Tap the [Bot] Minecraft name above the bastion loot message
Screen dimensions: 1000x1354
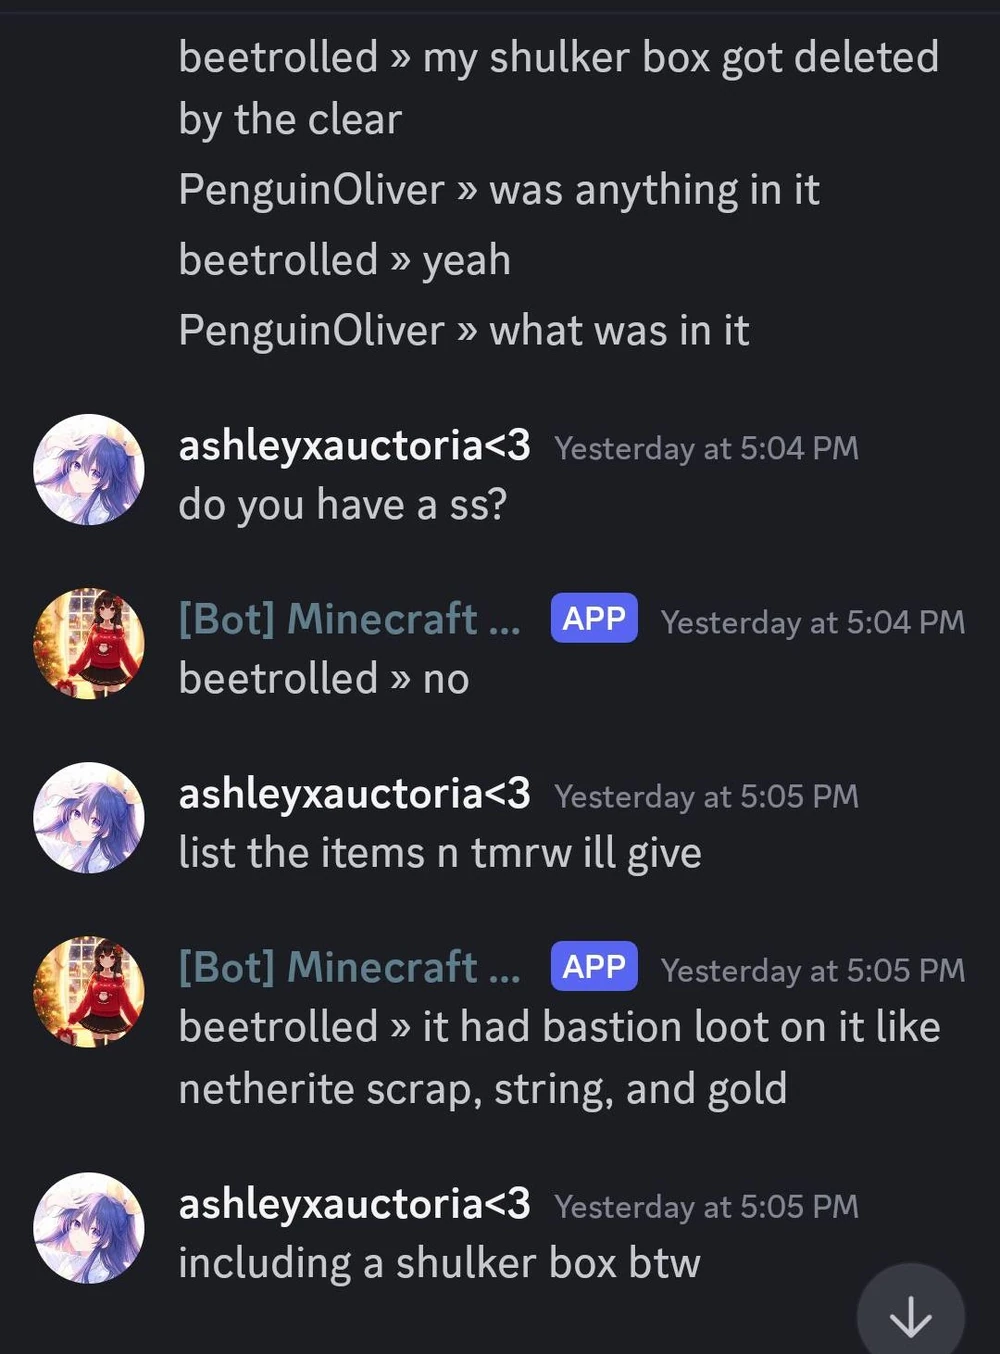[349, 968]
